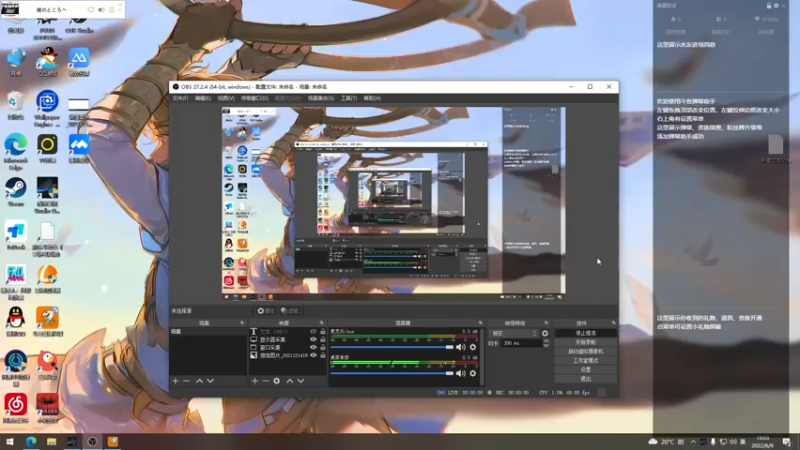The width and height of the screenshot is (800, 450).
Task: Move the scene down with the arrow
Action: click(x=210, y=381)
